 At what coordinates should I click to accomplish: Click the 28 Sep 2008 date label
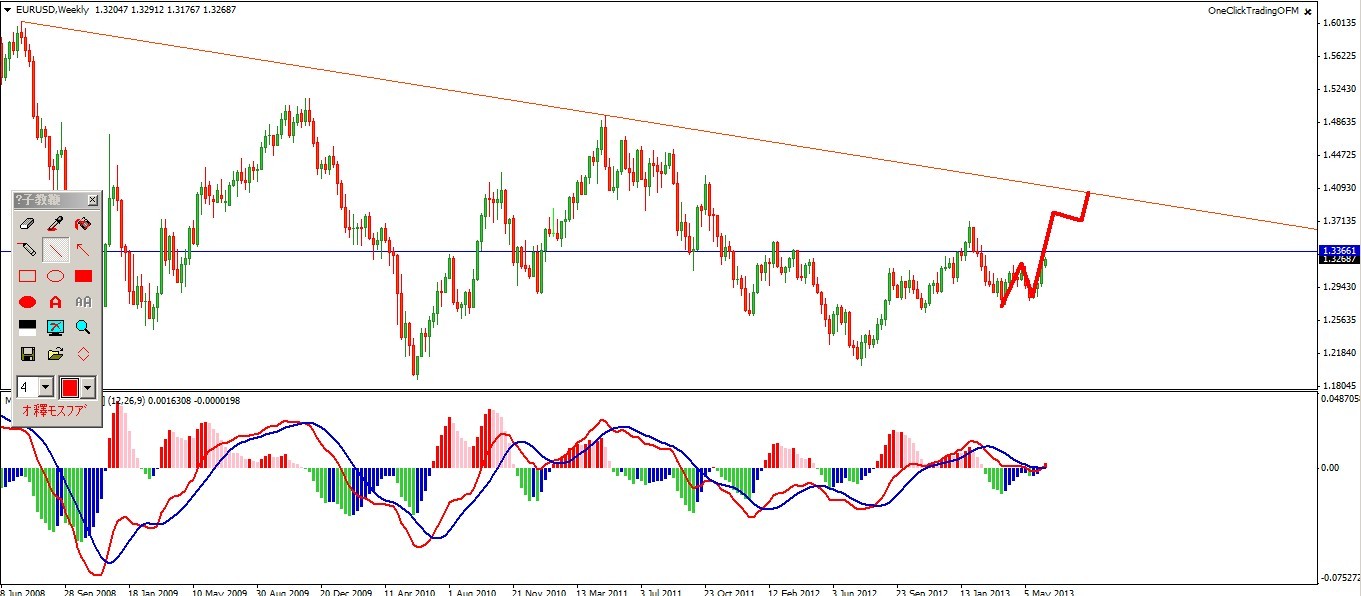pos(91,591)
